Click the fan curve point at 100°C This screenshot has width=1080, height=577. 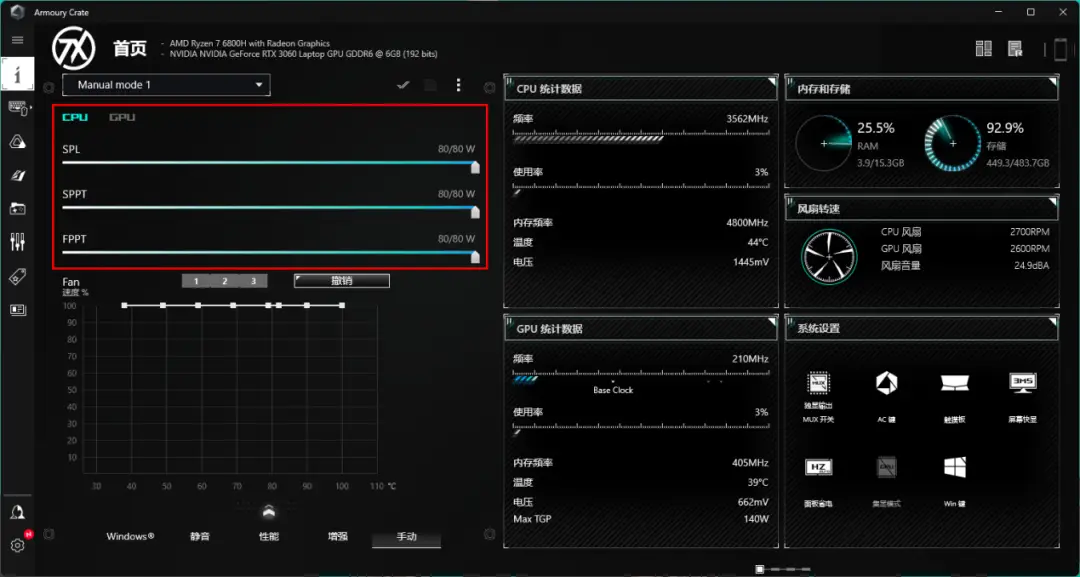click(x=342, y=305)
